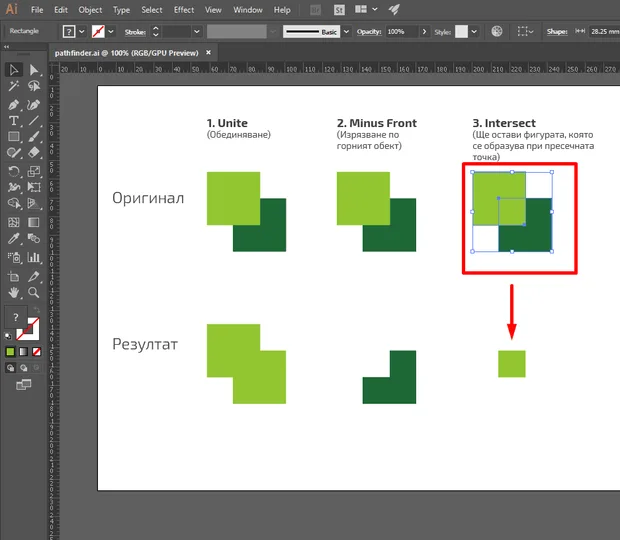Swap fill and stroke colors

coord(36,310)
